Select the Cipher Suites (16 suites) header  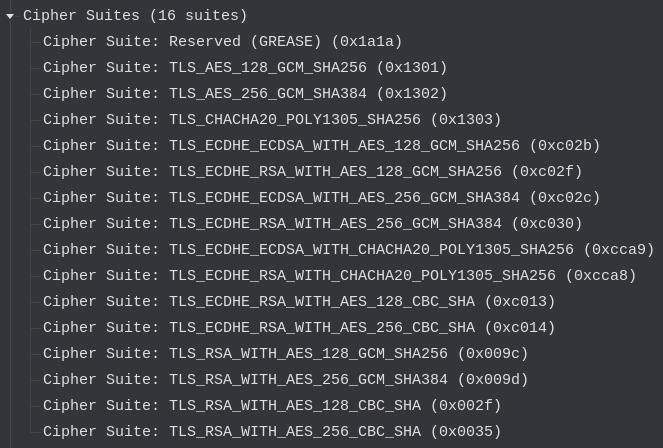(x=135, y=16)
